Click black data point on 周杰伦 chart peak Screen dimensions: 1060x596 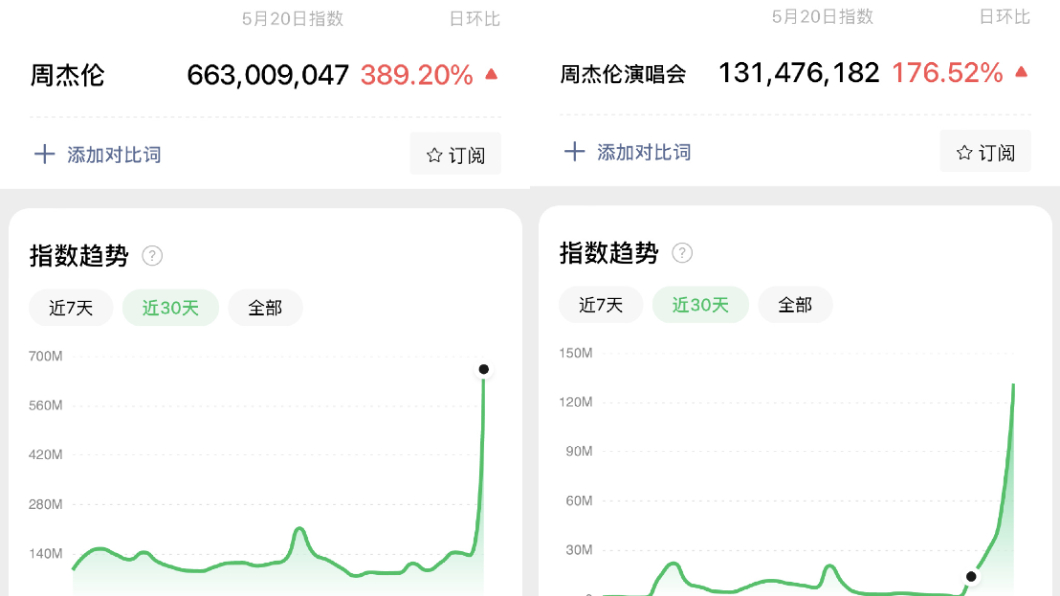coord(483,369)
